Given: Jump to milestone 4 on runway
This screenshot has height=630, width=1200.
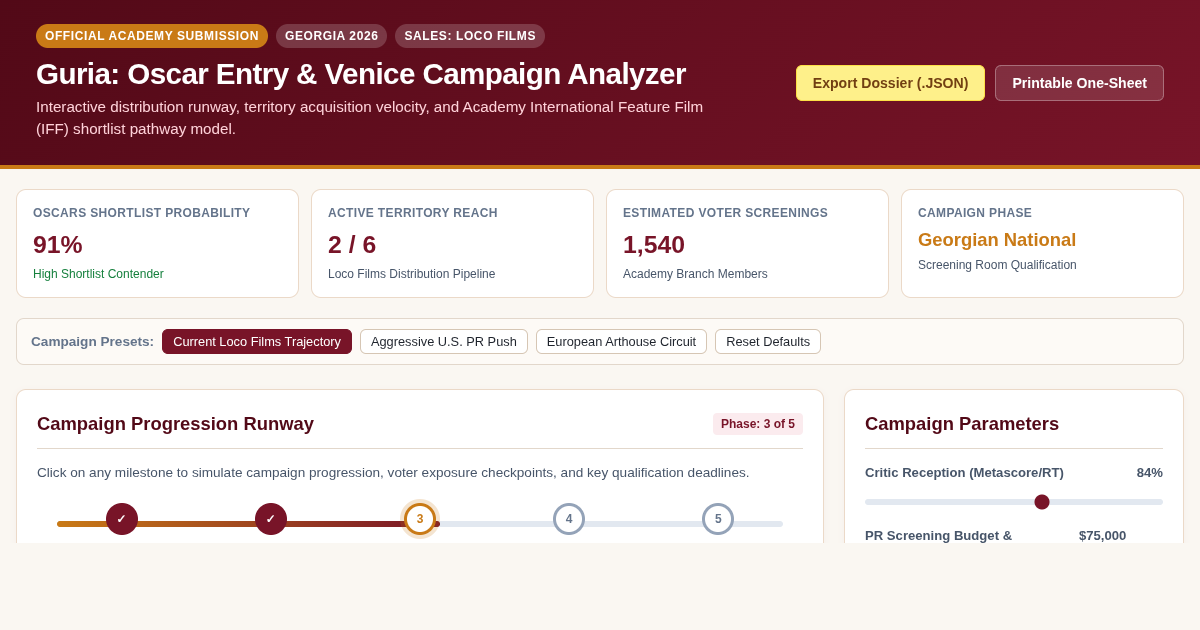Looking at the screenshot, I should pyautogui.click(x=569, y=519).
